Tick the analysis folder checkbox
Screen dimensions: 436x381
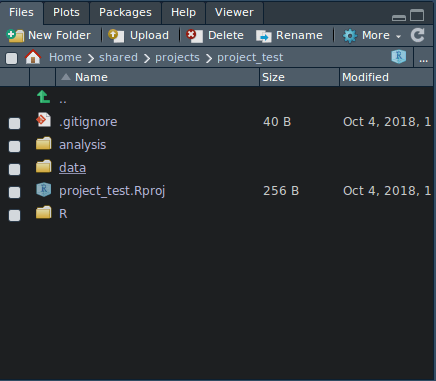pyautogui.click(x=14, y=146)
